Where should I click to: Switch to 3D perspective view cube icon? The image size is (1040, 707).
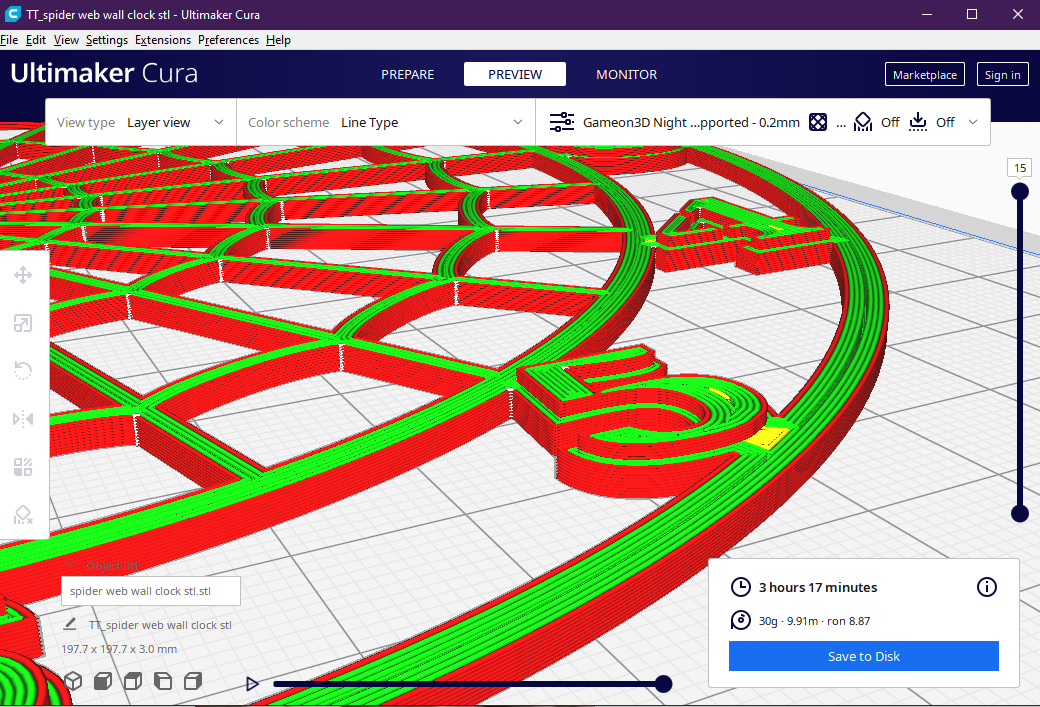(73, 681)
